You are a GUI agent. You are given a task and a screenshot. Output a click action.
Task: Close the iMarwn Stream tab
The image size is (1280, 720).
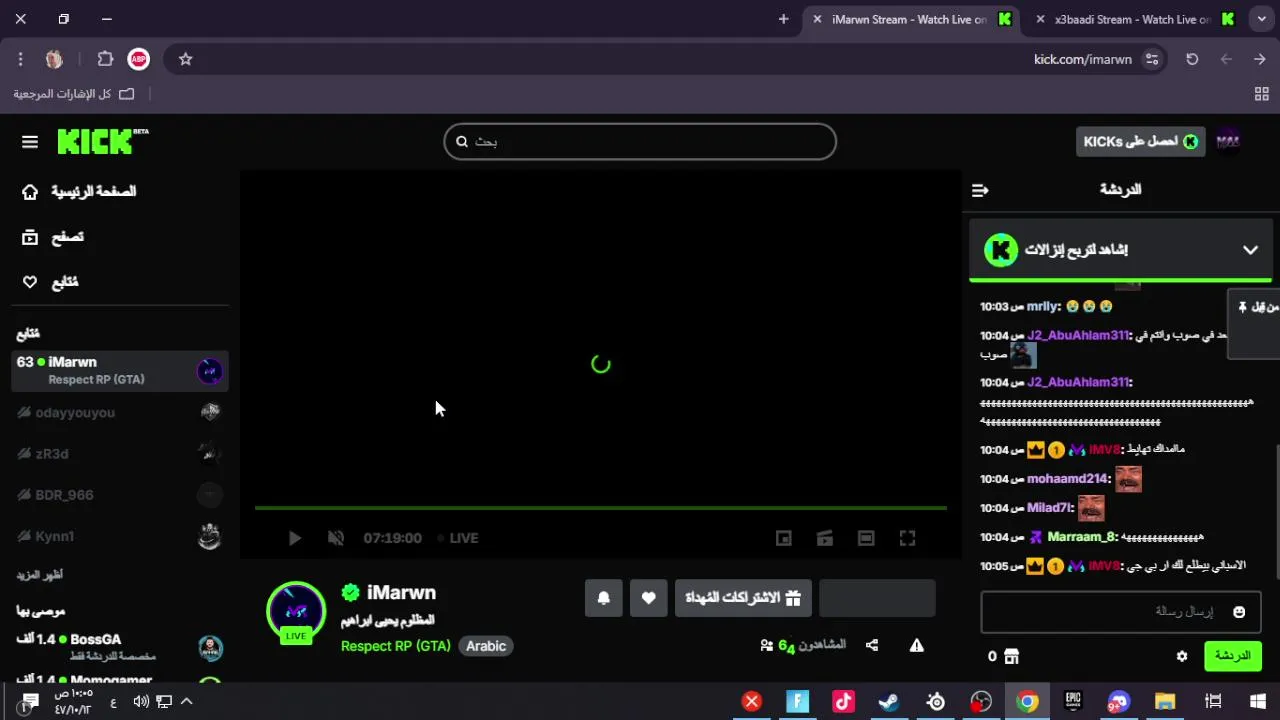coord(817,19)
